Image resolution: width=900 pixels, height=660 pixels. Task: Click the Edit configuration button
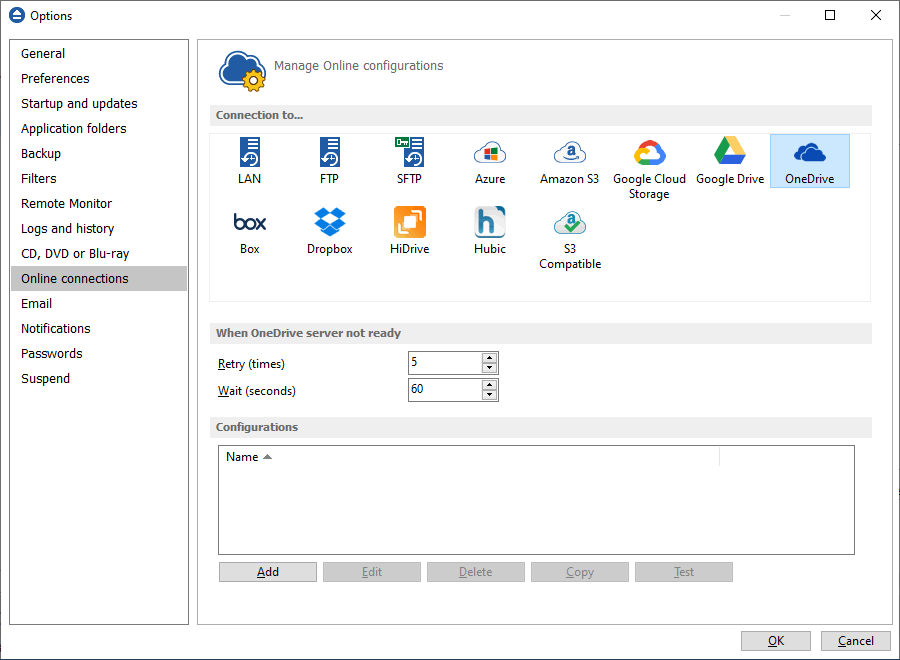(371, 572)
